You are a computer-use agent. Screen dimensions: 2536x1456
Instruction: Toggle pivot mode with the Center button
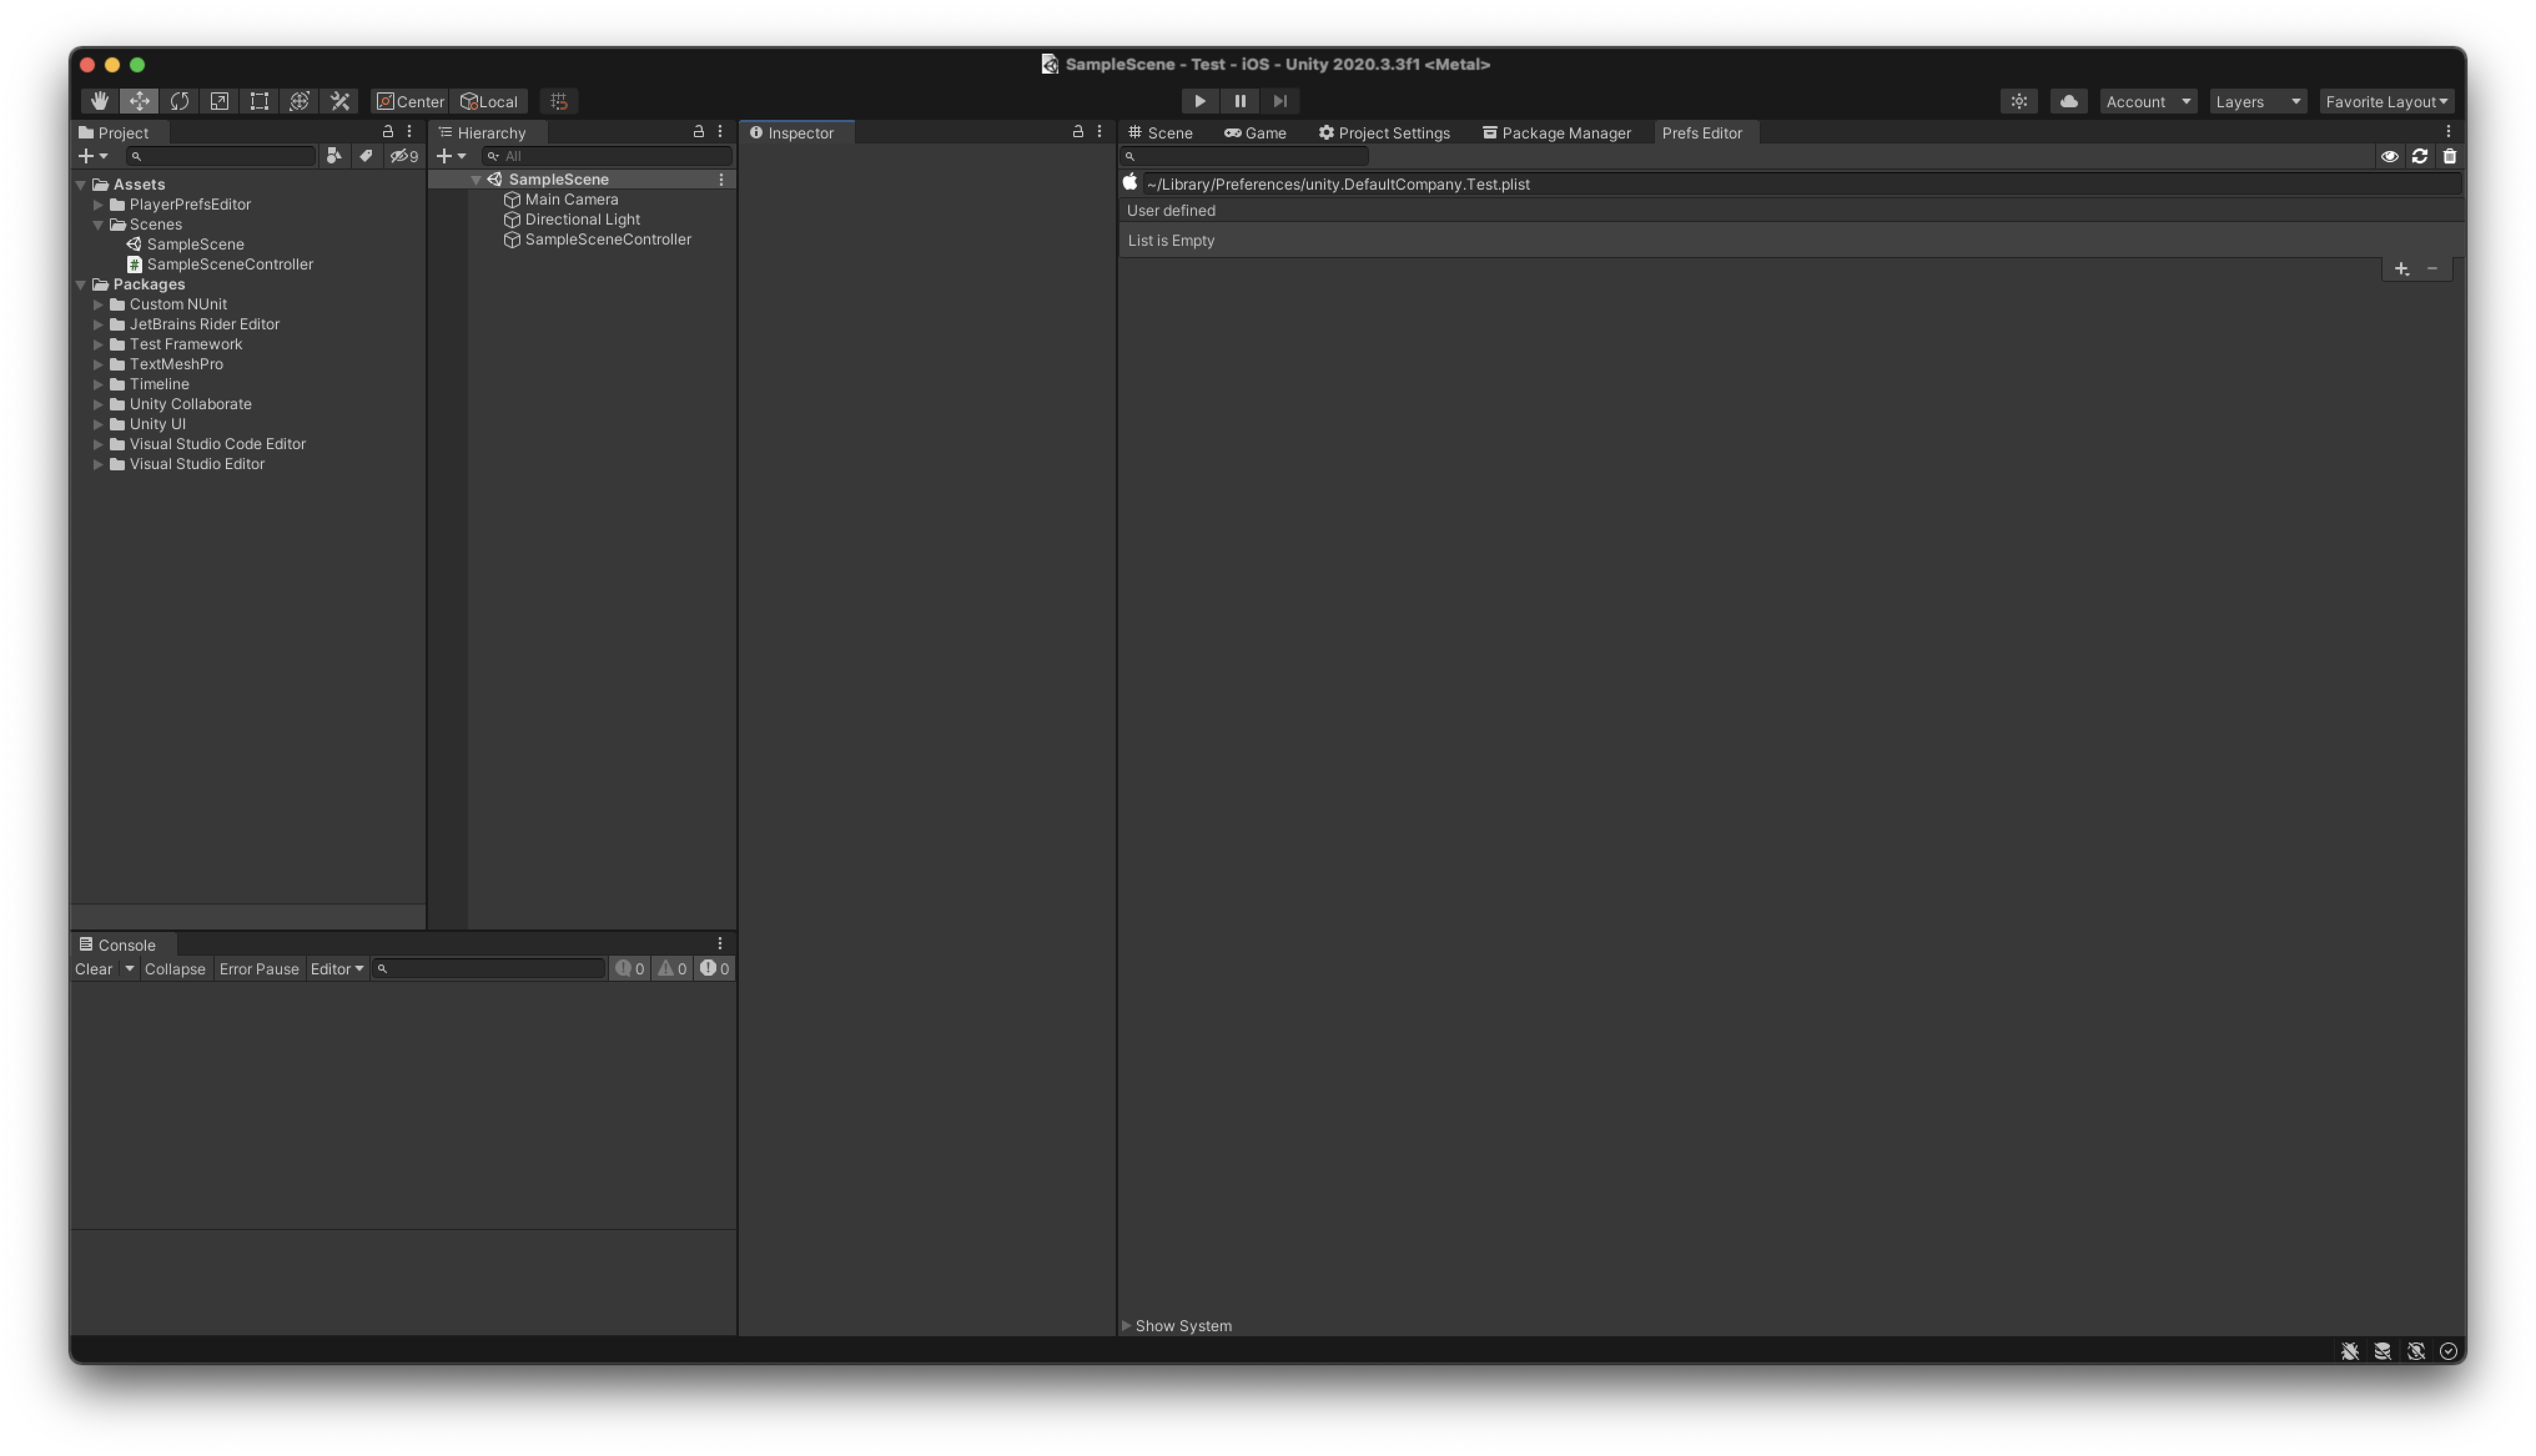click(x=410, y=100)
